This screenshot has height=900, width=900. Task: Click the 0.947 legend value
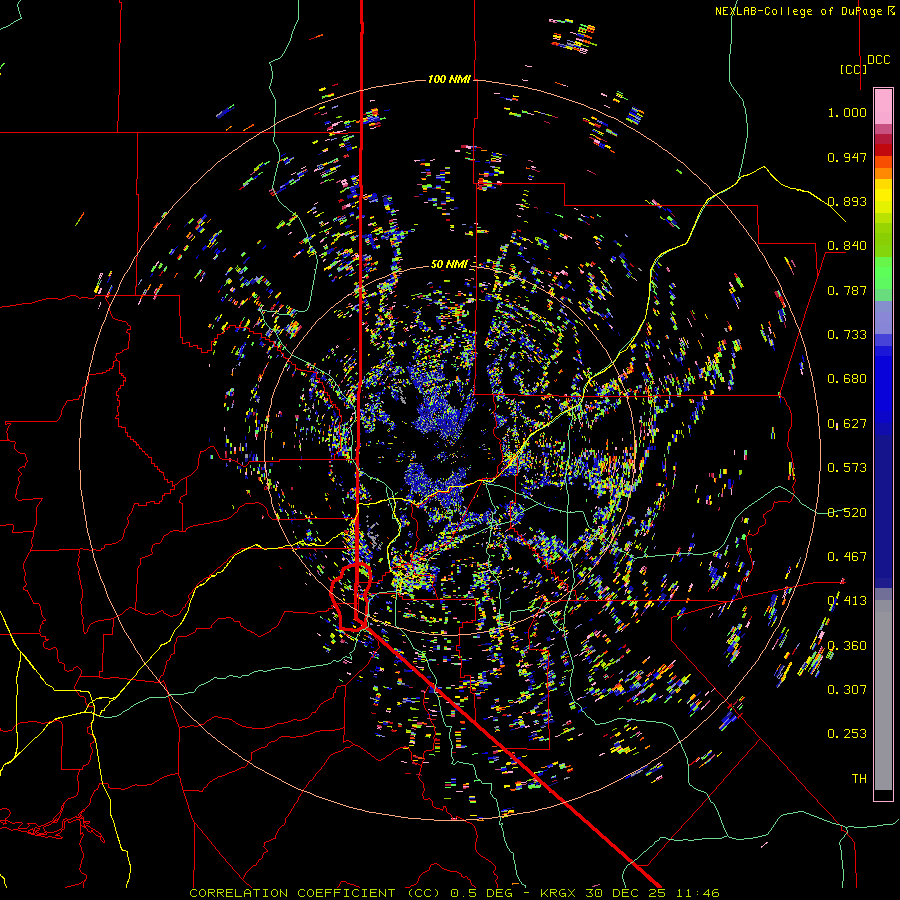point(847,157)
